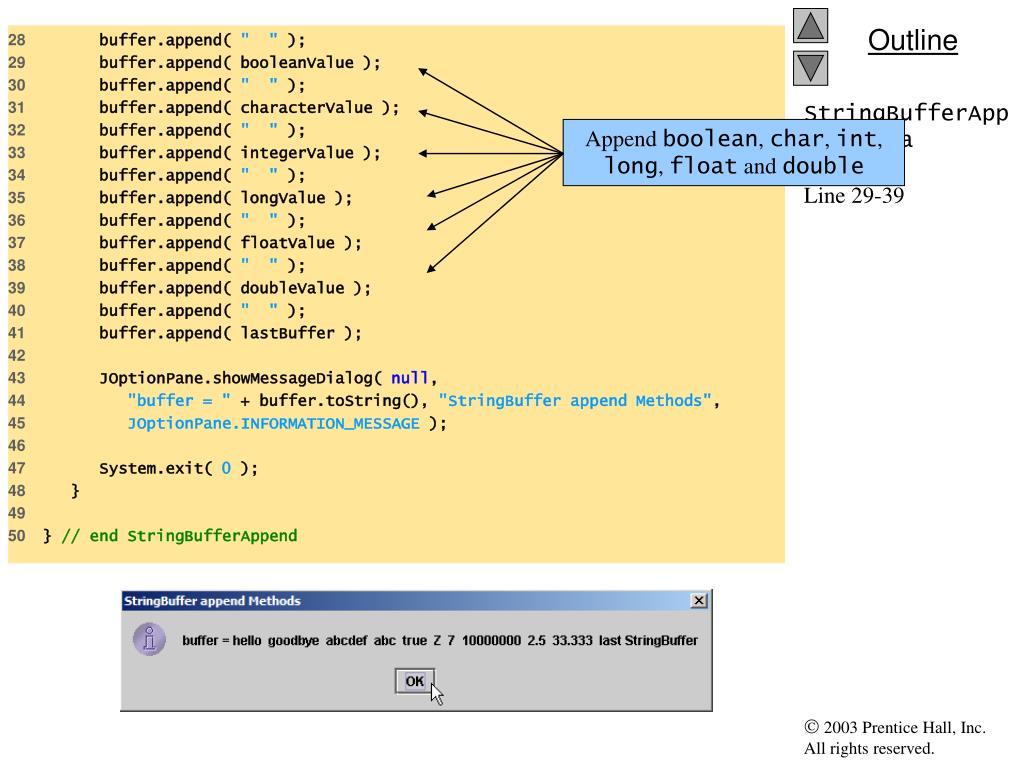This screenshot has width=1024, height=768.
Task: Click the dialog title bar text
Action: (x=212, y=601)
